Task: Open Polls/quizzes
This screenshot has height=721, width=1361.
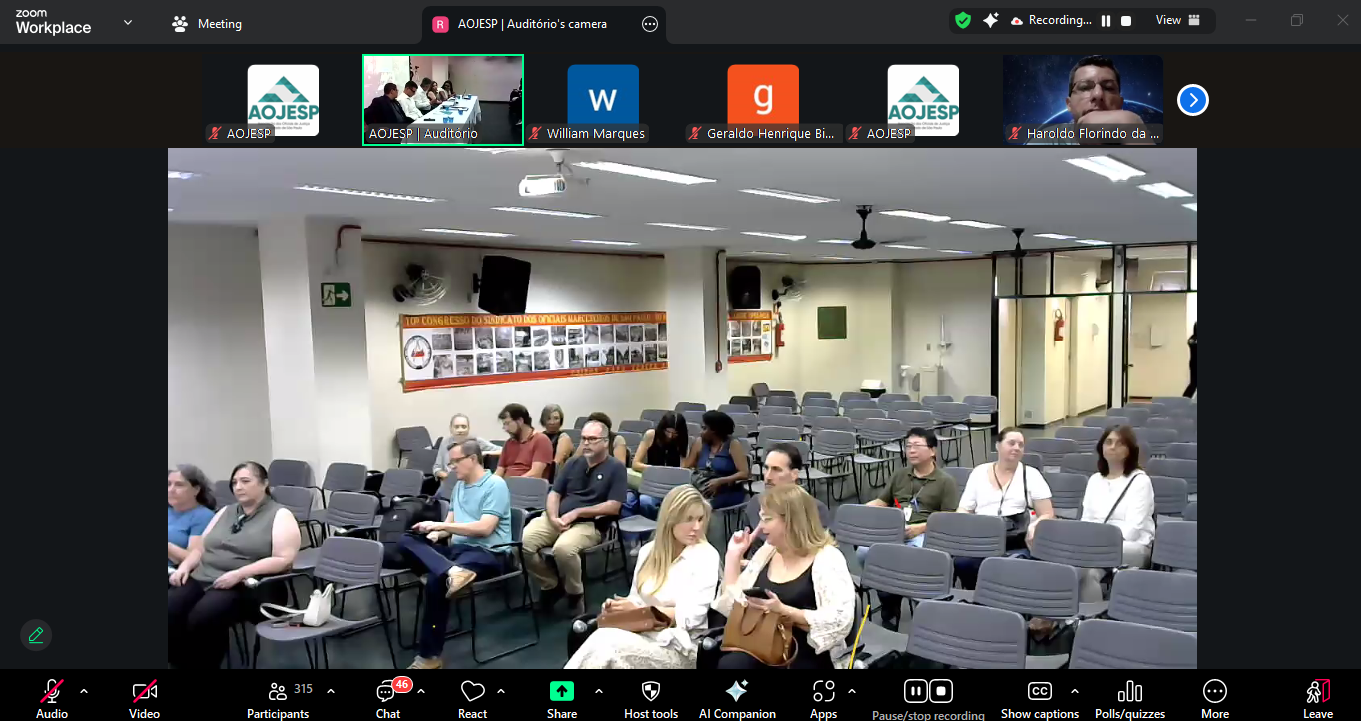Action: [x=1129, y=697]
